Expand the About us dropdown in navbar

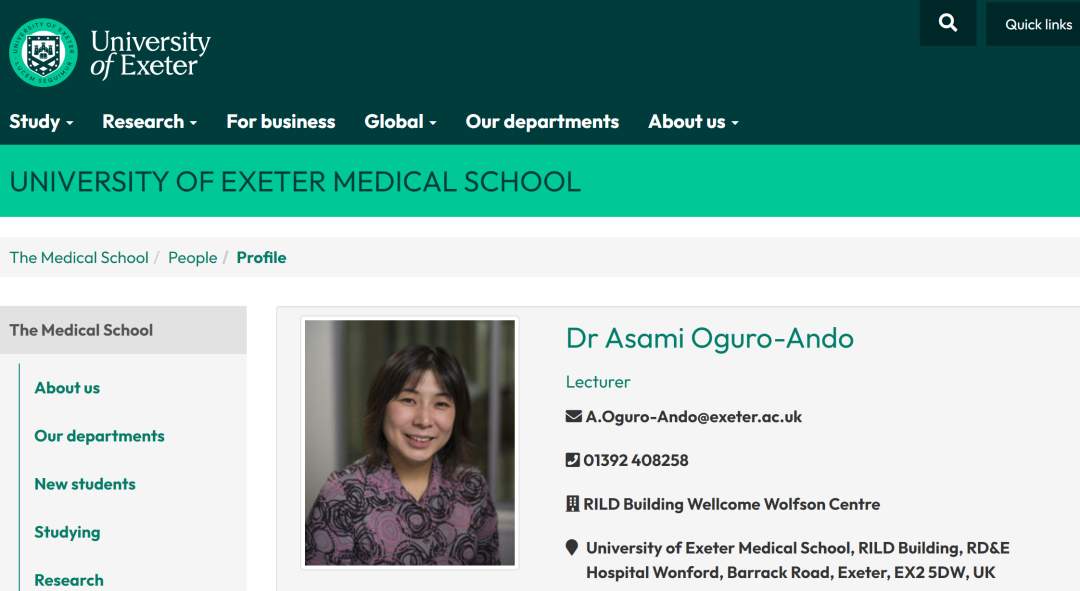(693, 122)
